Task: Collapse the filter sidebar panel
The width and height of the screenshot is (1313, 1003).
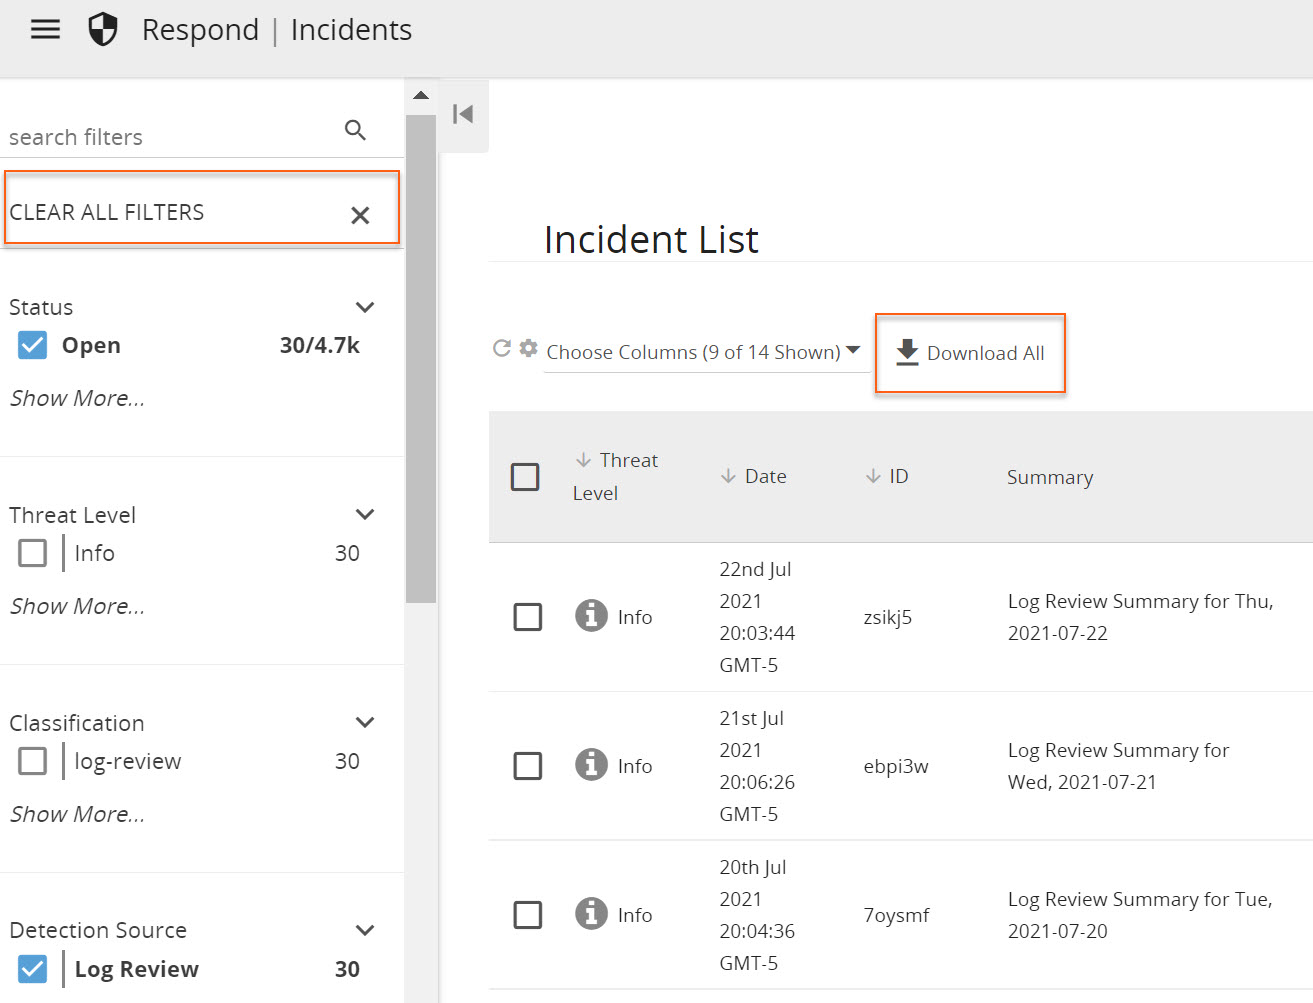Action: [463, 114]
